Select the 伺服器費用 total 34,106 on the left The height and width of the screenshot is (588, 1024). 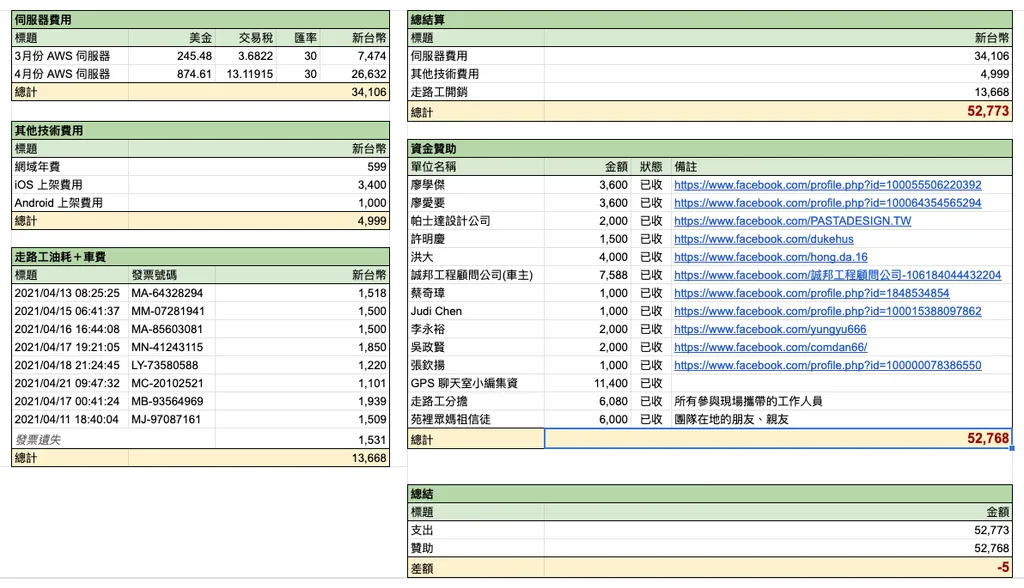[259, 92]
